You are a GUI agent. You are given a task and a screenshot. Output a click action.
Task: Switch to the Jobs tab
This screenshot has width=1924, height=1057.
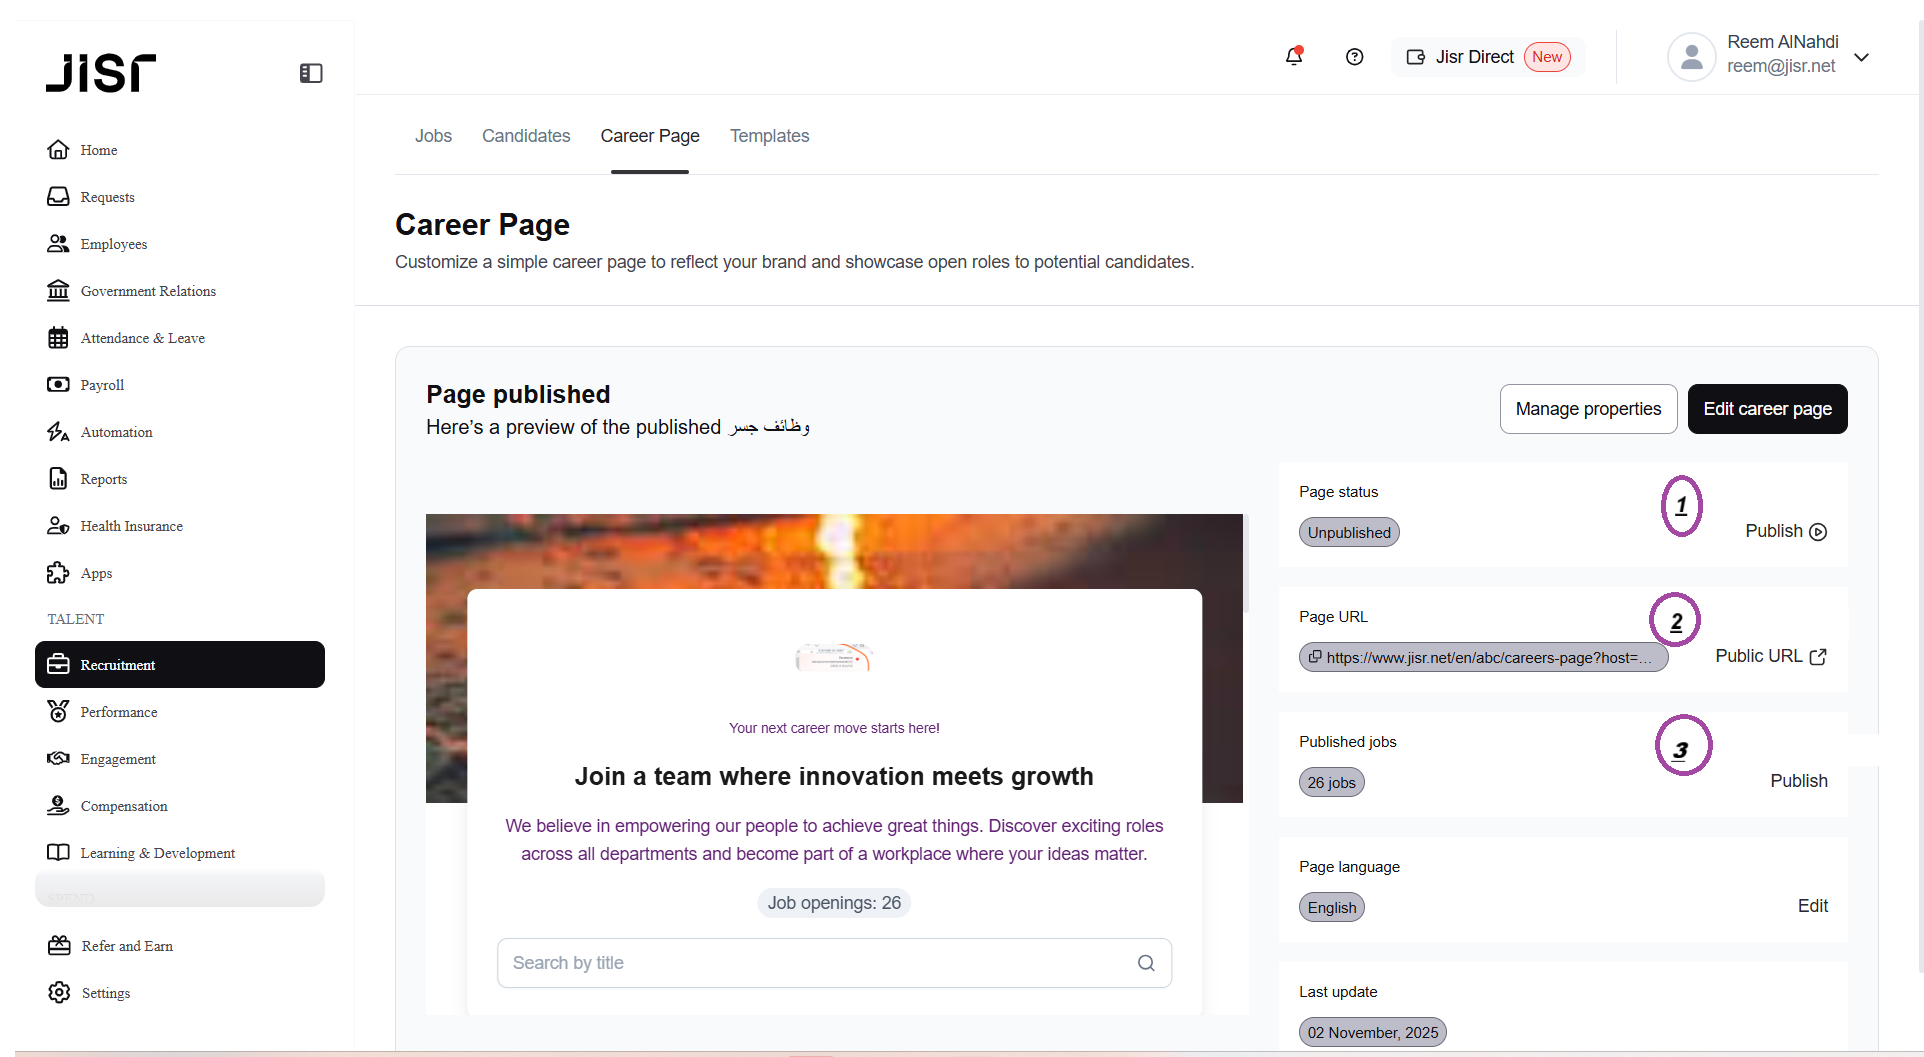click(x=433, y=136)
